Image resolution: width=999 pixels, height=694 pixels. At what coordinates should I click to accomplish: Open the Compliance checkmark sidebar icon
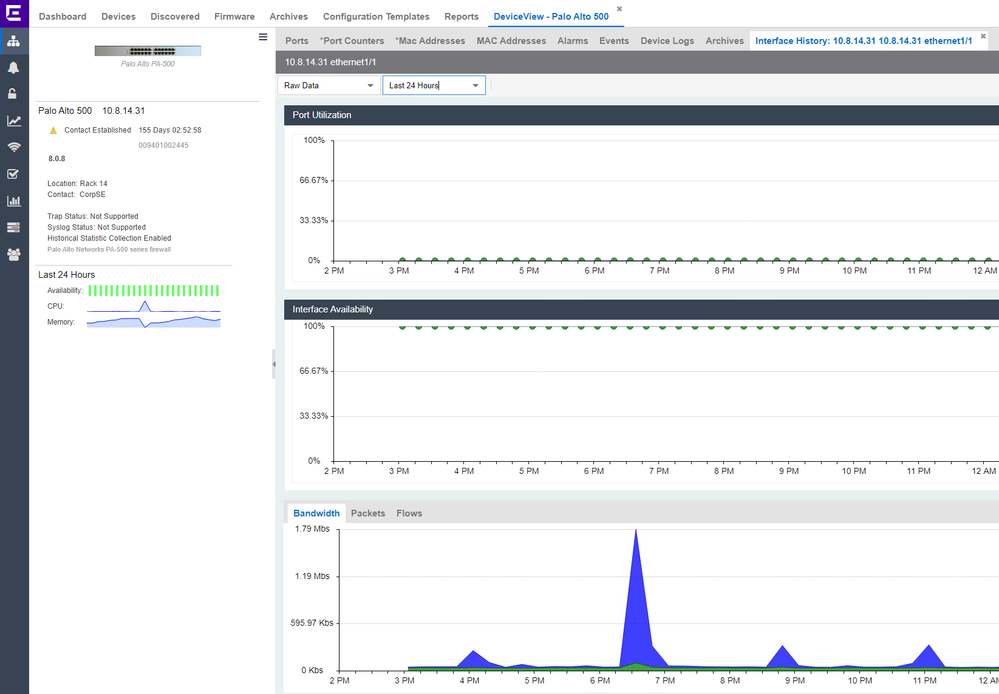tap(13, 174)
